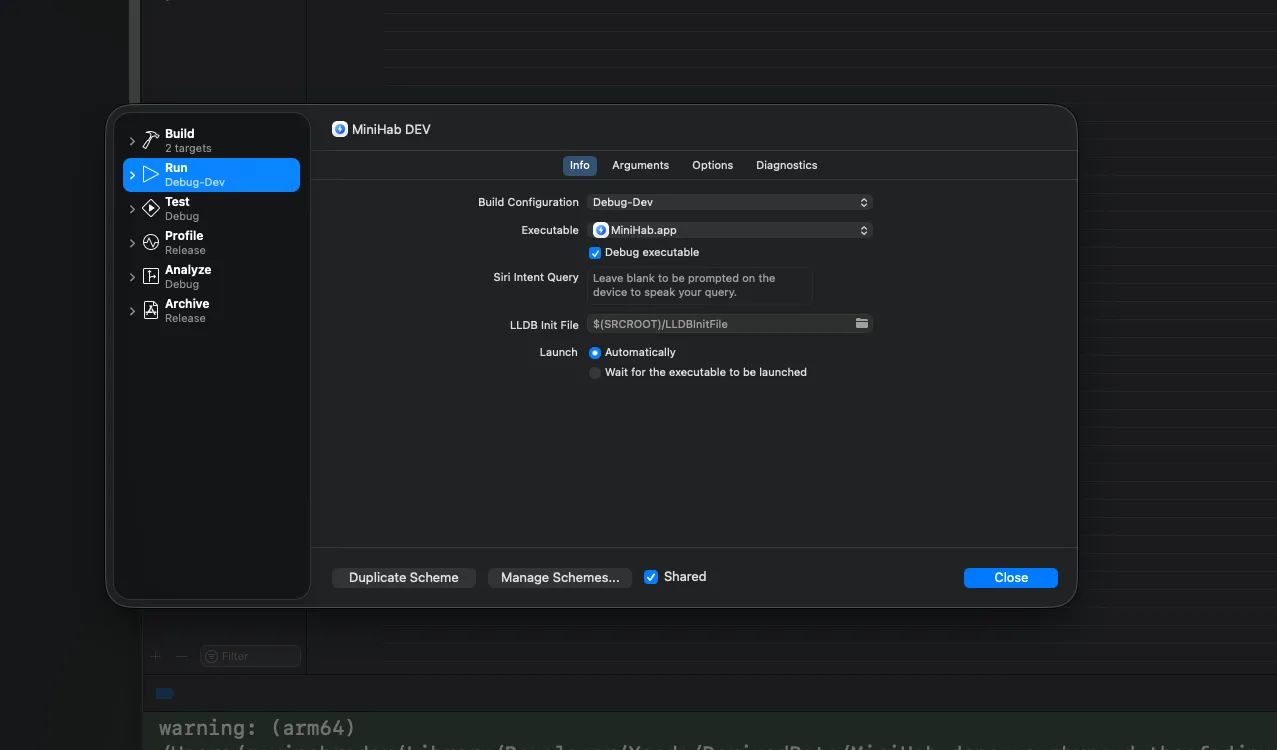1277x750 pixels.
Task: Switch to the Arguments tab
Action: coord(640,165)
